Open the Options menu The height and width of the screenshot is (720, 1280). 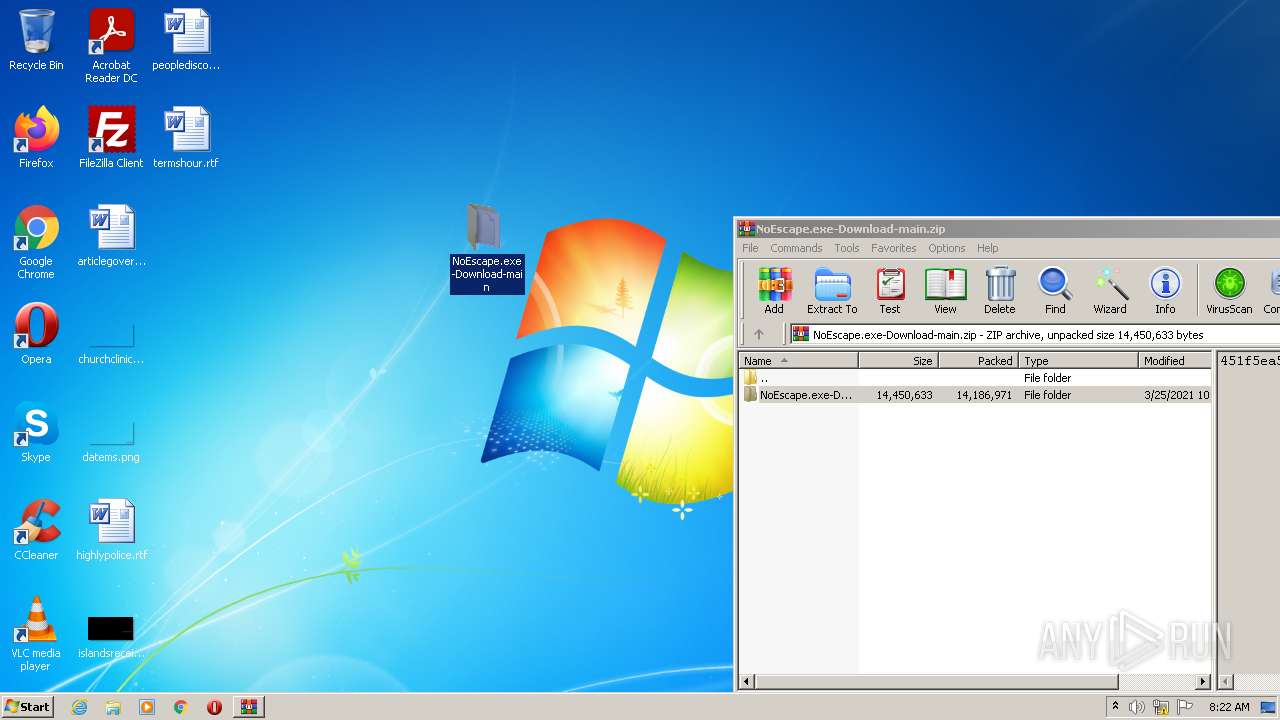946,248
